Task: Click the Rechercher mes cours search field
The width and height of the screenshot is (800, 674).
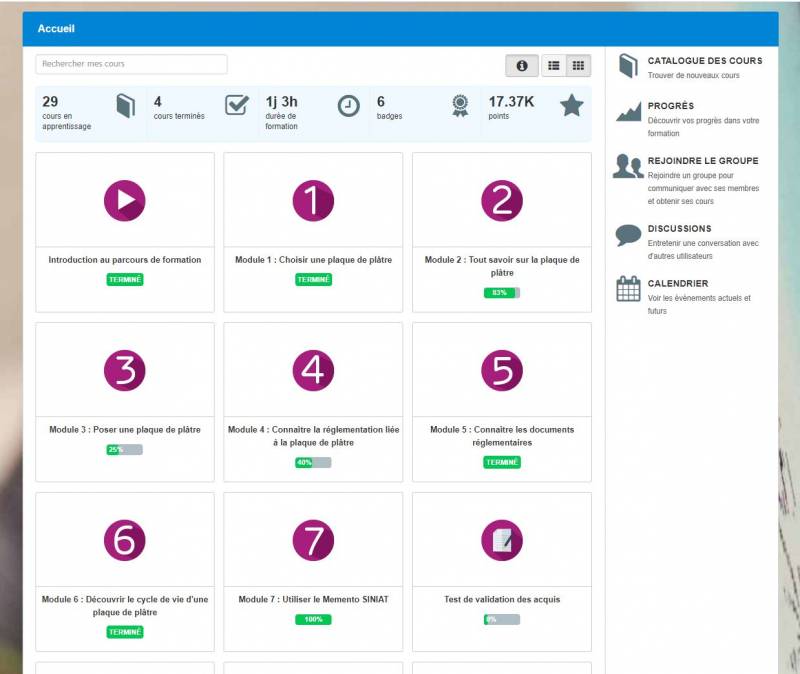Action: click(131, 64)
